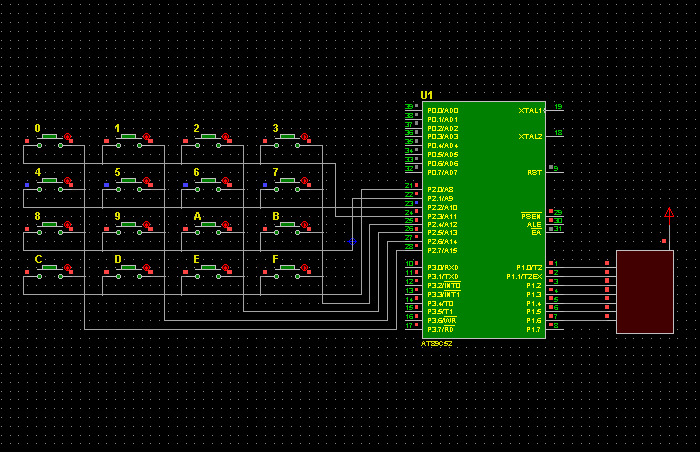Toggle the red latch on button 7

[x=305, y=180]
